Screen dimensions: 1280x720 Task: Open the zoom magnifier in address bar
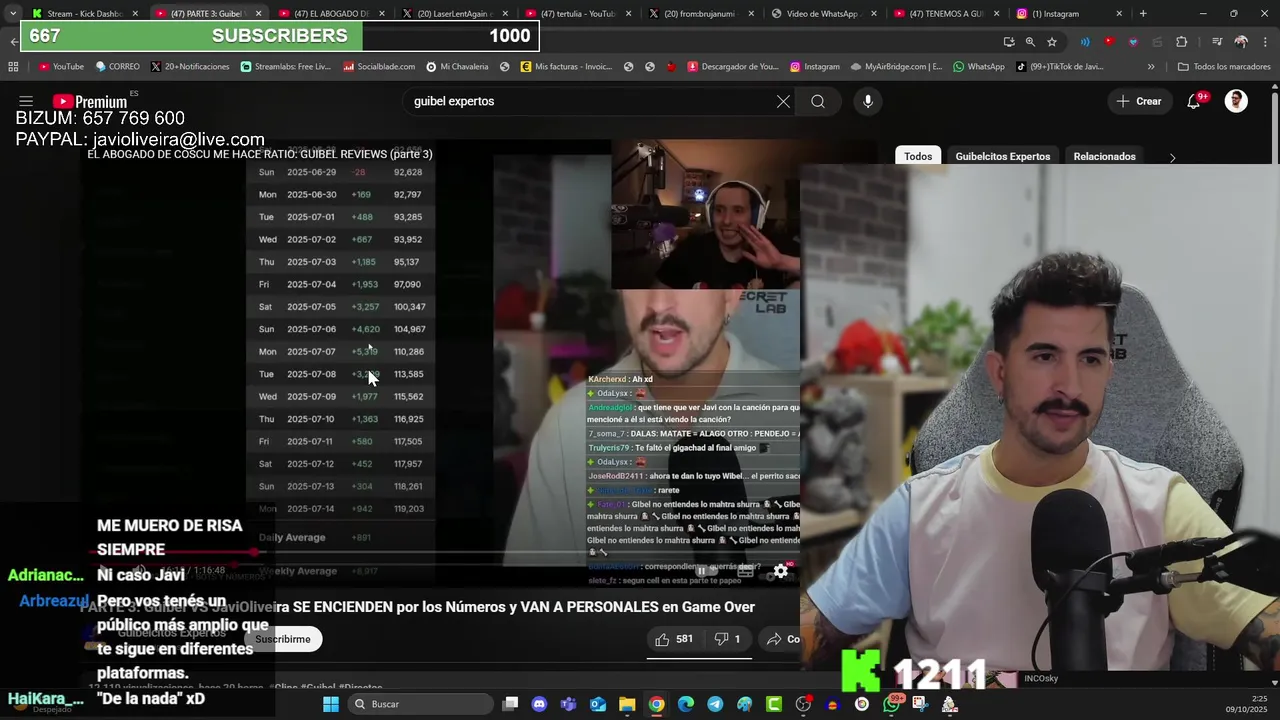[1030, 41]
